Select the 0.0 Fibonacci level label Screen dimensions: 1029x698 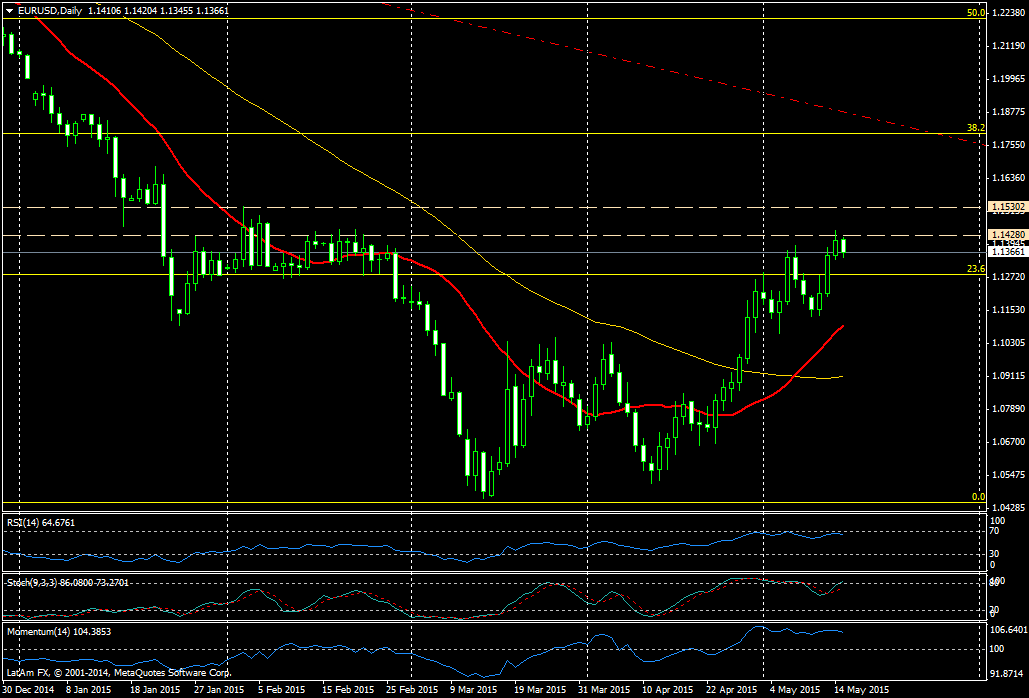click(x=979, y=497)
